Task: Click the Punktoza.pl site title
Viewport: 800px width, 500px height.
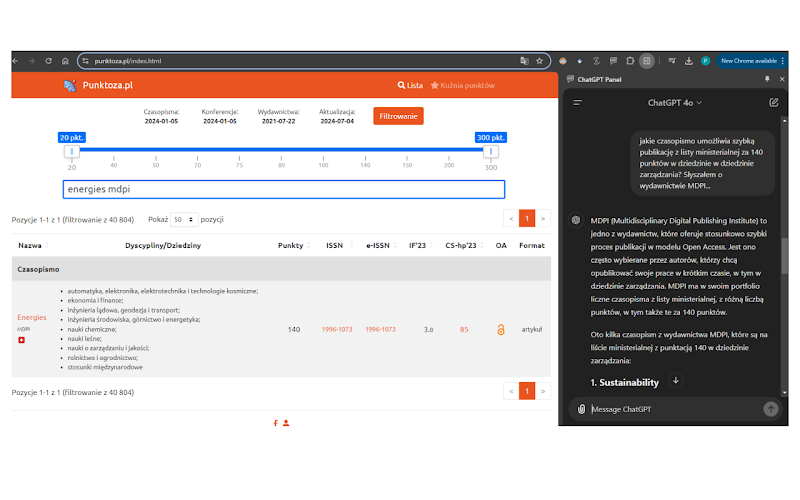Action: pos(108,85)
